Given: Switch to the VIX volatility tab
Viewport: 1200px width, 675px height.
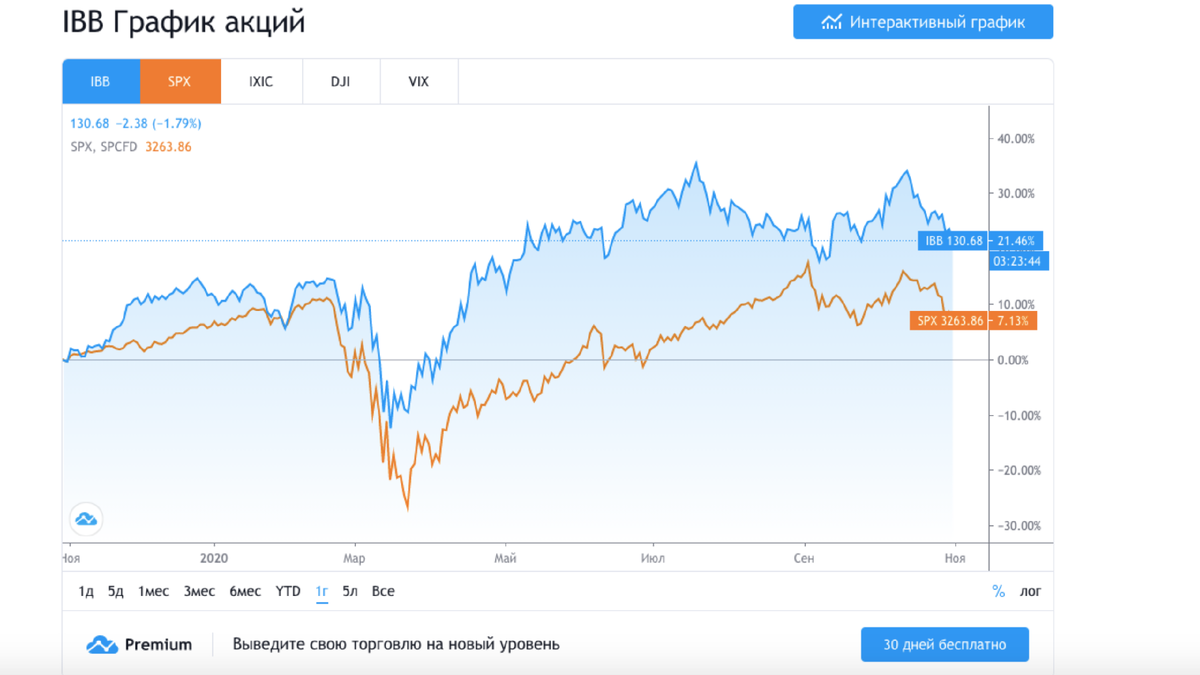Looking at the screenshot, I should (418, 81).
